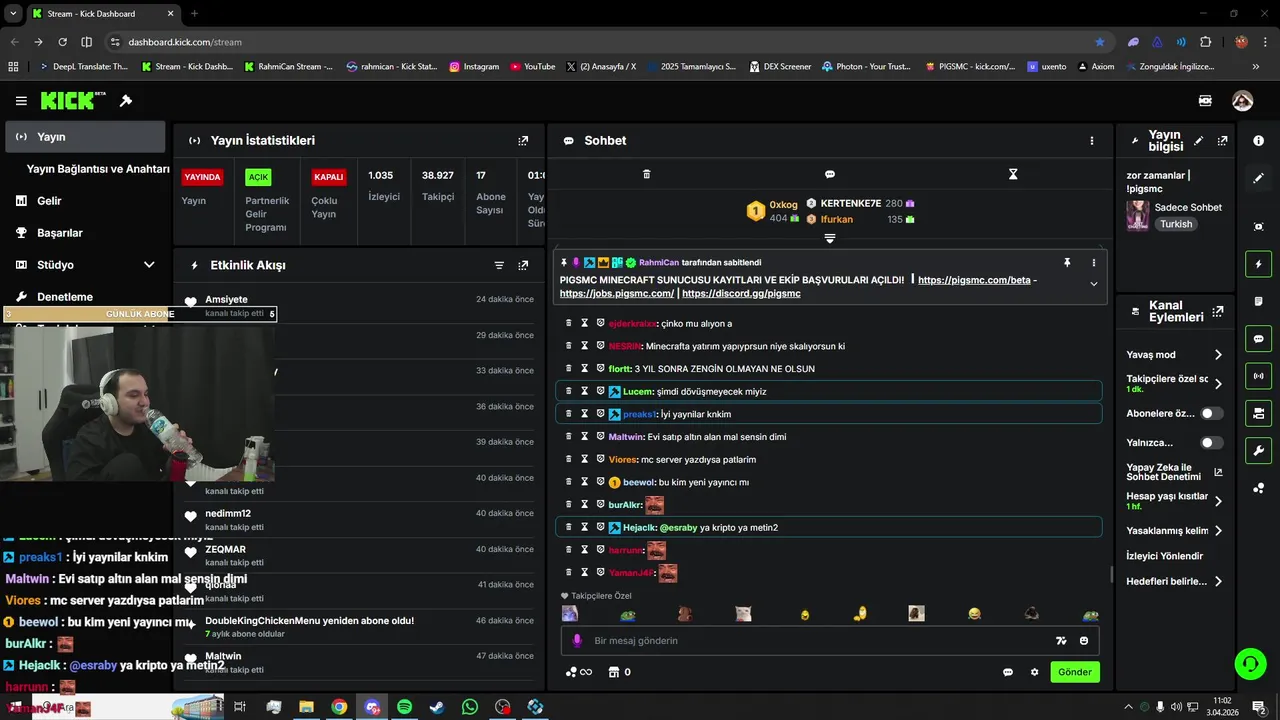Open pinned message three-dot options

pyautogui.click(x=1094, y=262)
